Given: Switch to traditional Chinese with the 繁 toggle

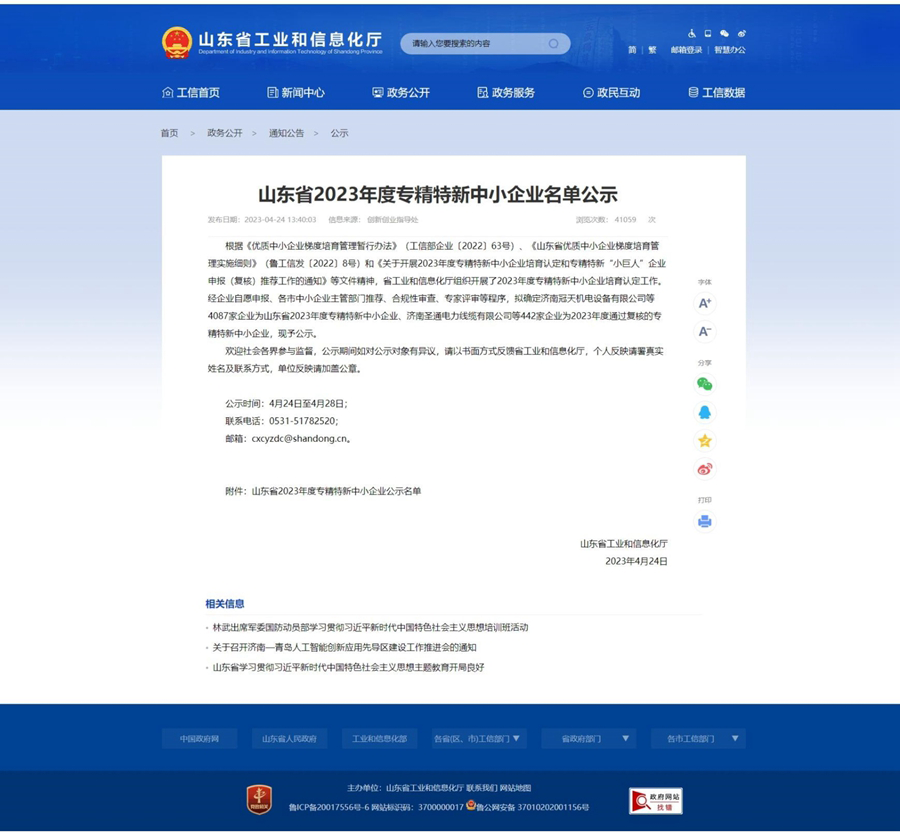Looking at the screenshot, I should [652, 50].
